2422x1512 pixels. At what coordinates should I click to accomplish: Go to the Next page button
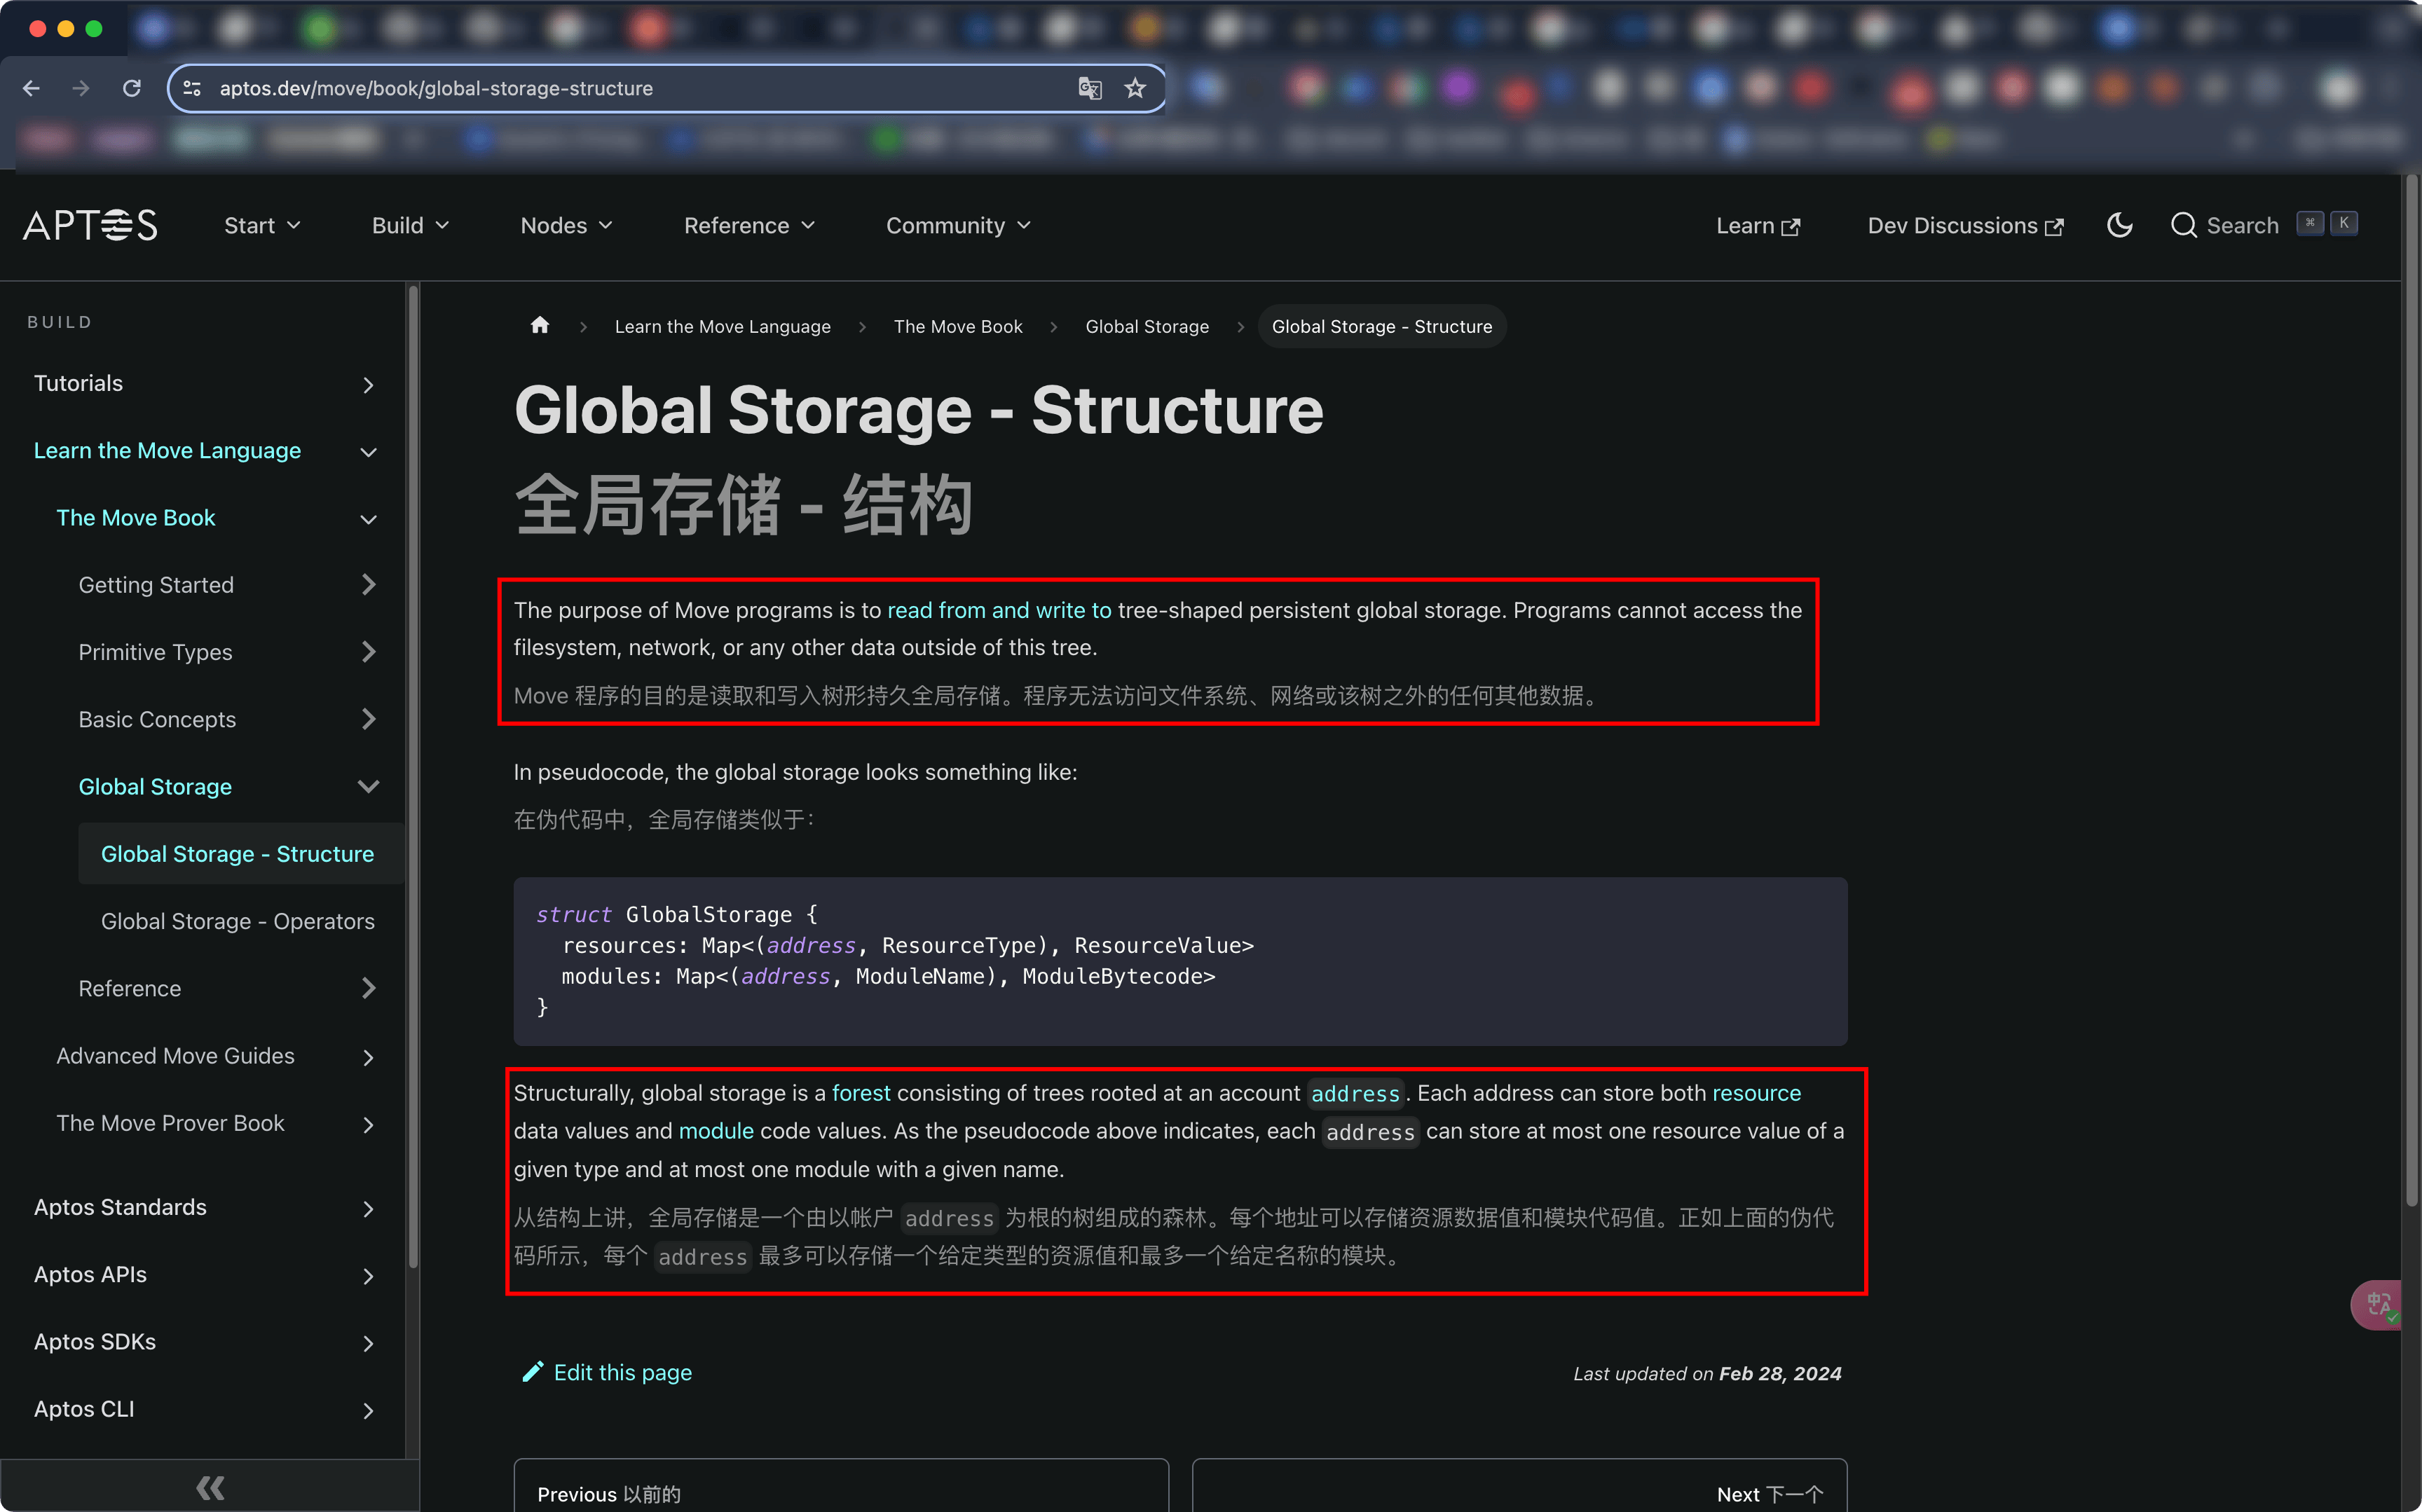pyautogui.click(x=1519, y=1486)
